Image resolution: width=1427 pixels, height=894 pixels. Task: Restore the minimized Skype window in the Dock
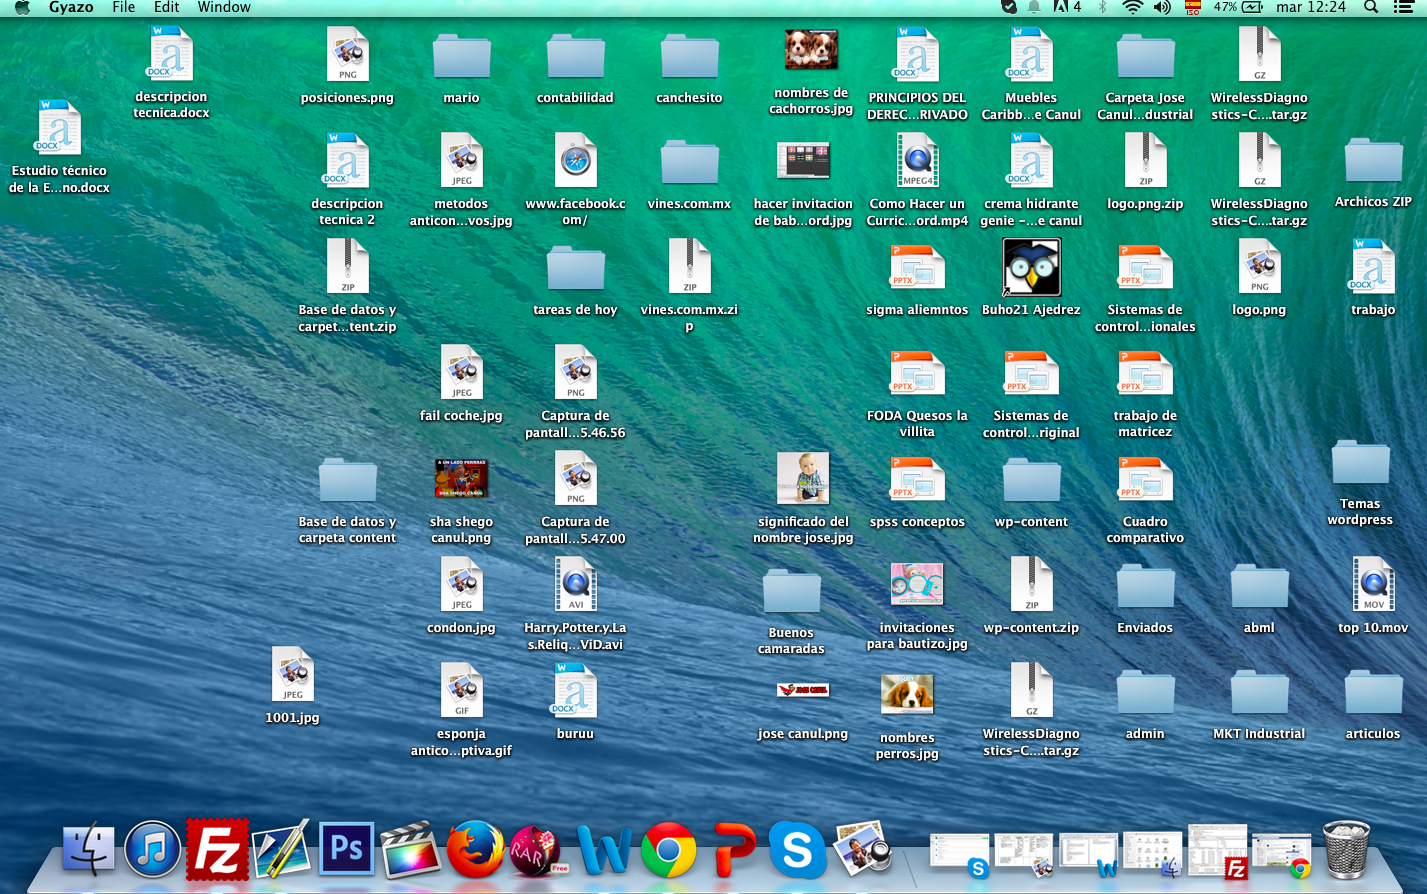(x=960, y=855)
